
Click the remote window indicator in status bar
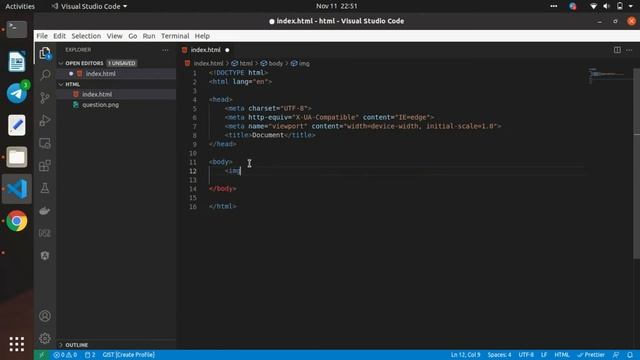click(x=41, y=355)
